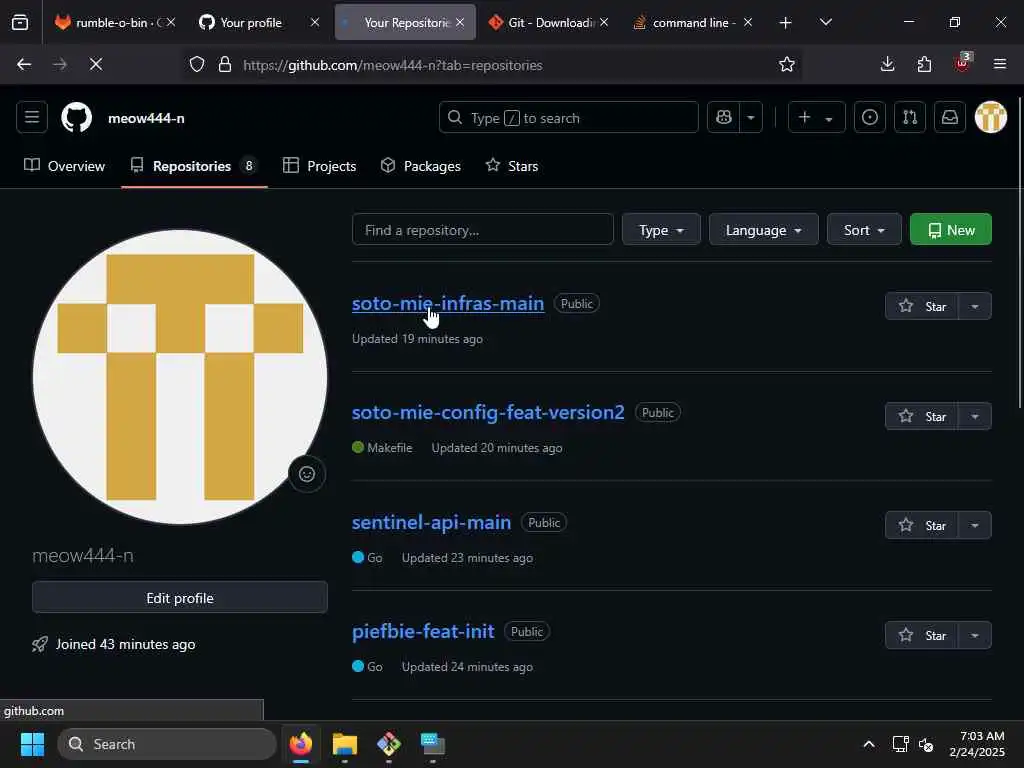The width and height of the screenshot is (1024, 768).
Task: Switch to the Projects tab
Action: tap(319, 166)
